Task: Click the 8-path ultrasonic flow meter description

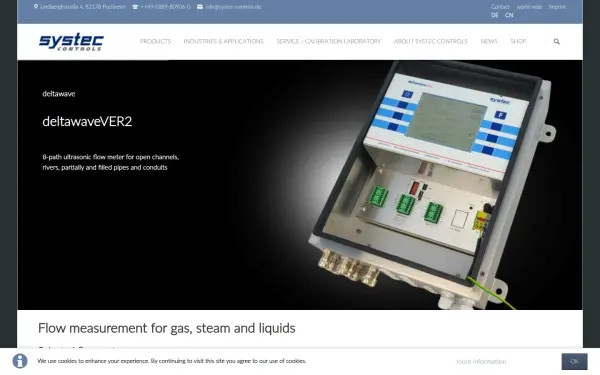Action: tap(111, 162)
